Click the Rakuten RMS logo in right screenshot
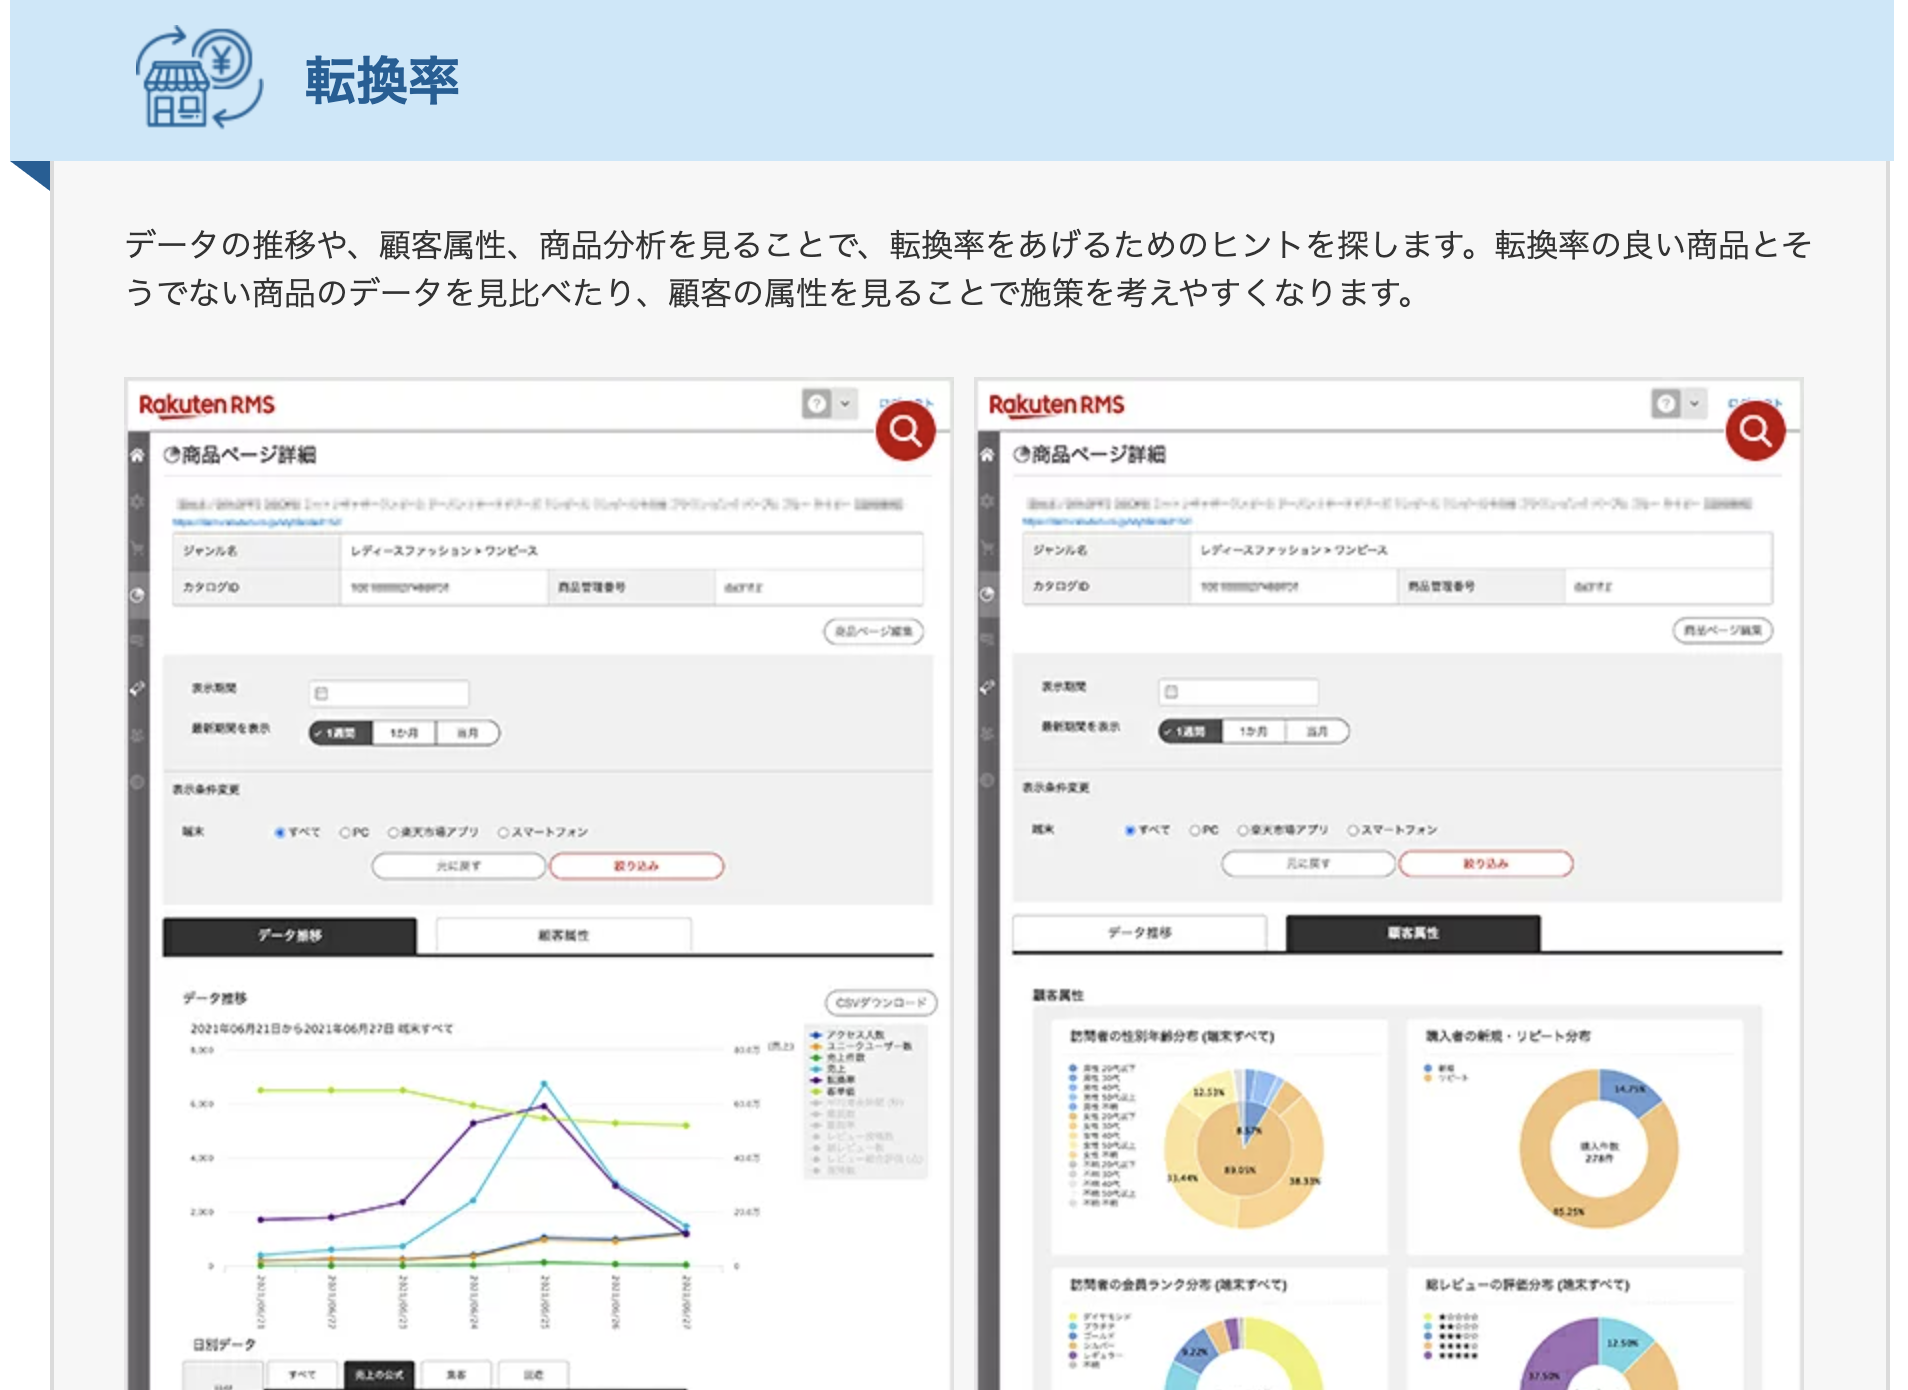The width and height of the screenshot is (1908, 1390). click(1057, 405)
